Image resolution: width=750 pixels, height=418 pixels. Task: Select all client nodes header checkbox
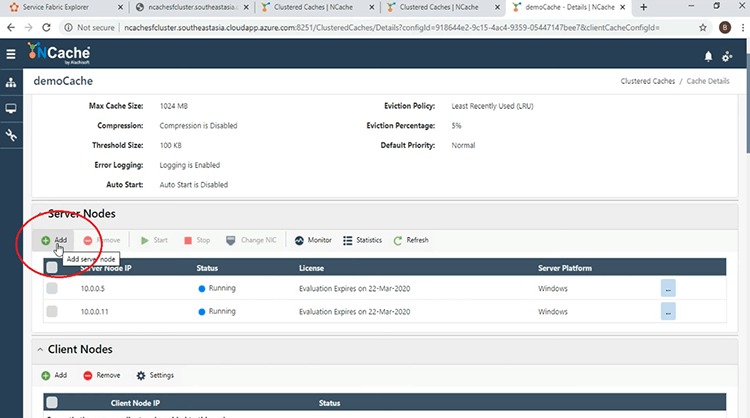click(52, 403)
